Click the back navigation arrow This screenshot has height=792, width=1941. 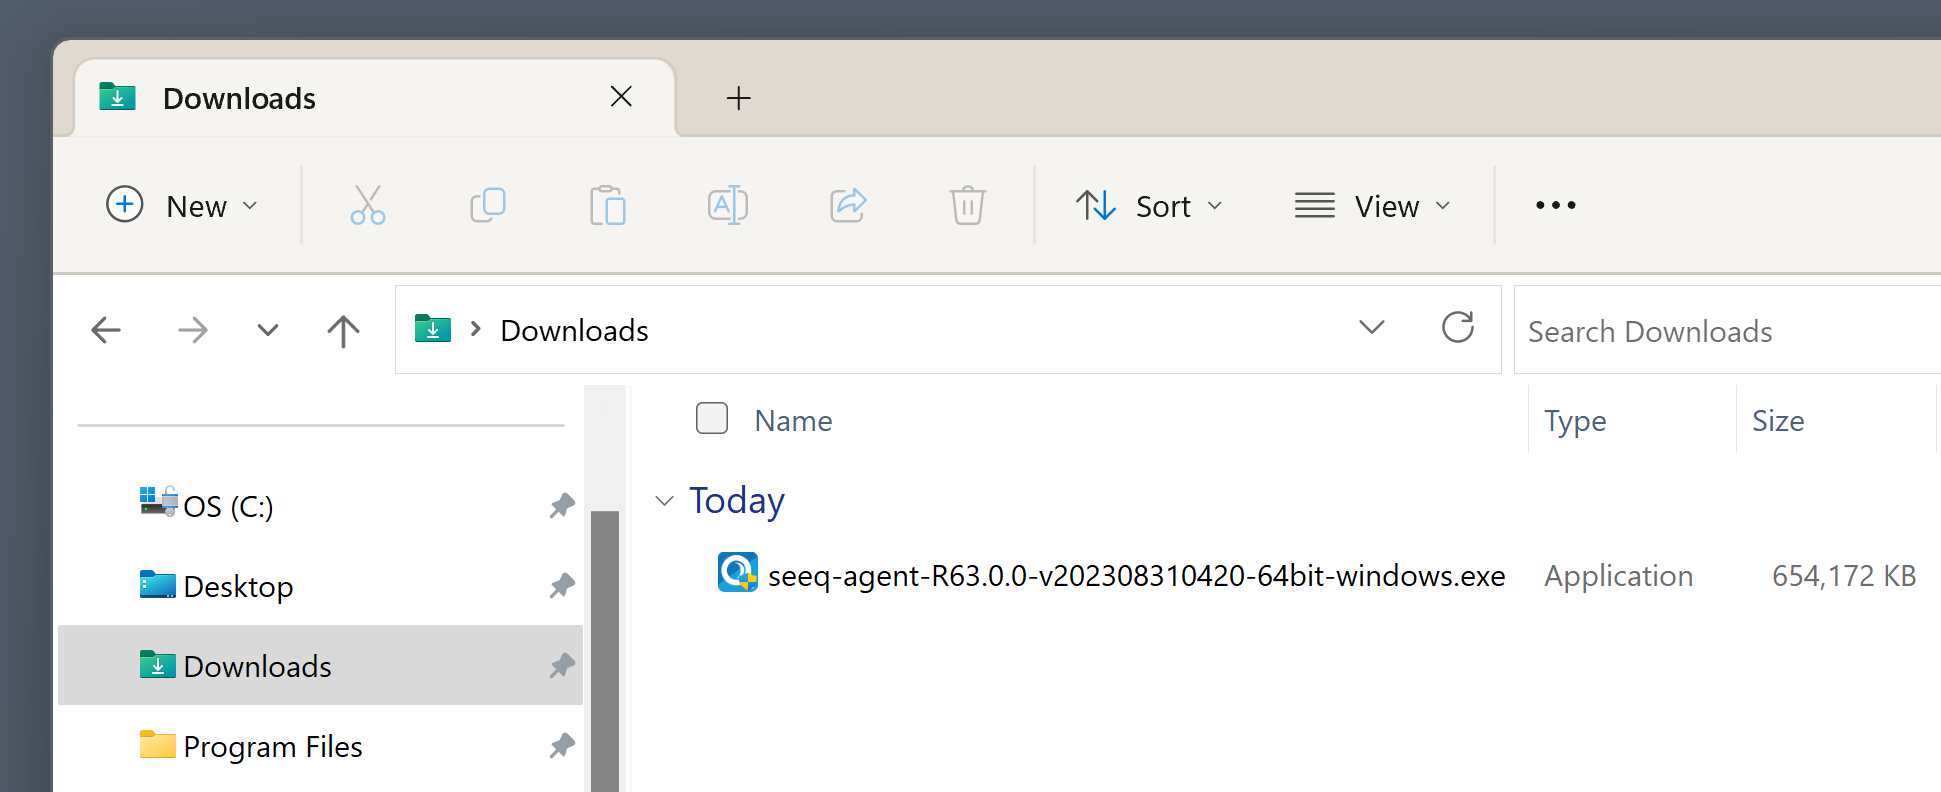[106, 330]
